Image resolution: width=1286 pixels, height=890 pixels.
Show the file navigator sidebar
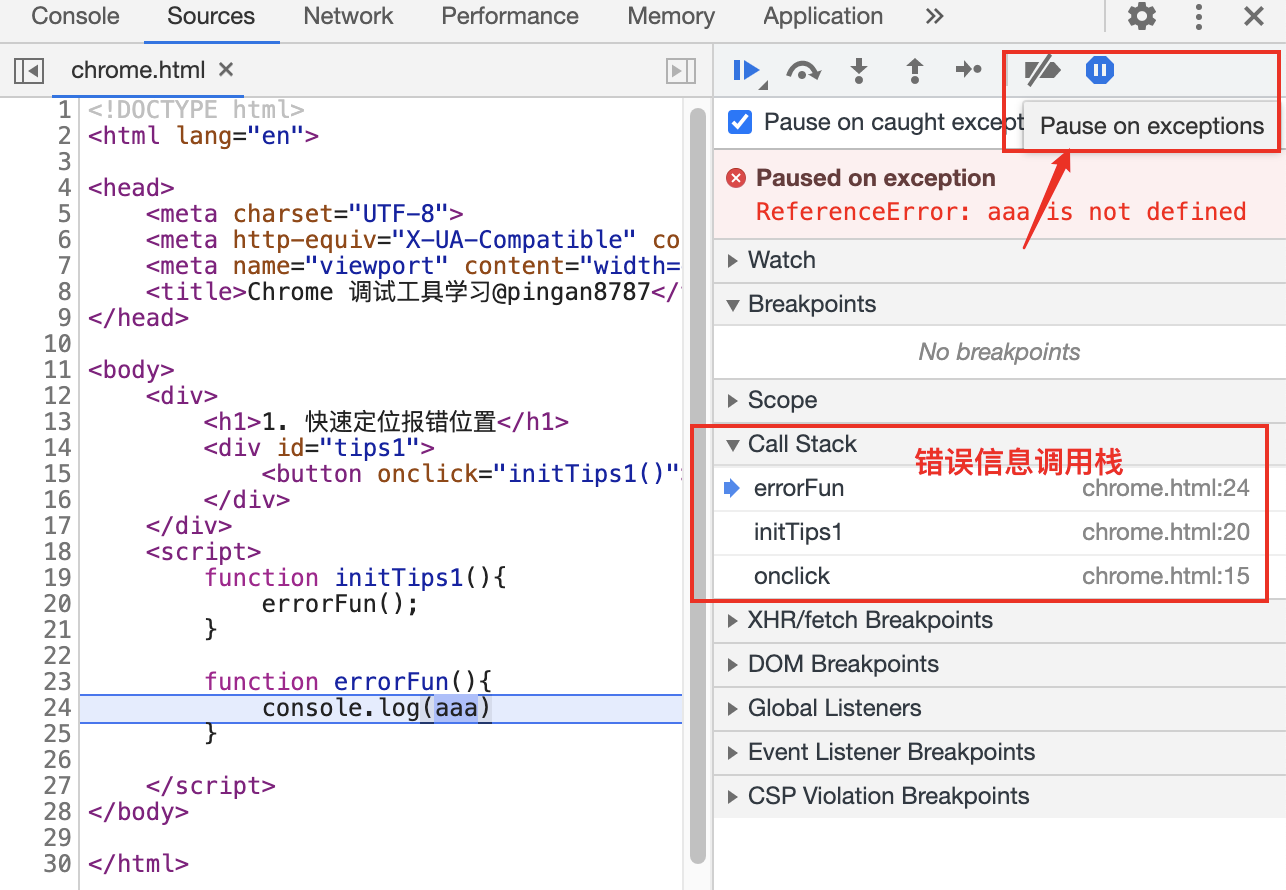tap(29, 70)
